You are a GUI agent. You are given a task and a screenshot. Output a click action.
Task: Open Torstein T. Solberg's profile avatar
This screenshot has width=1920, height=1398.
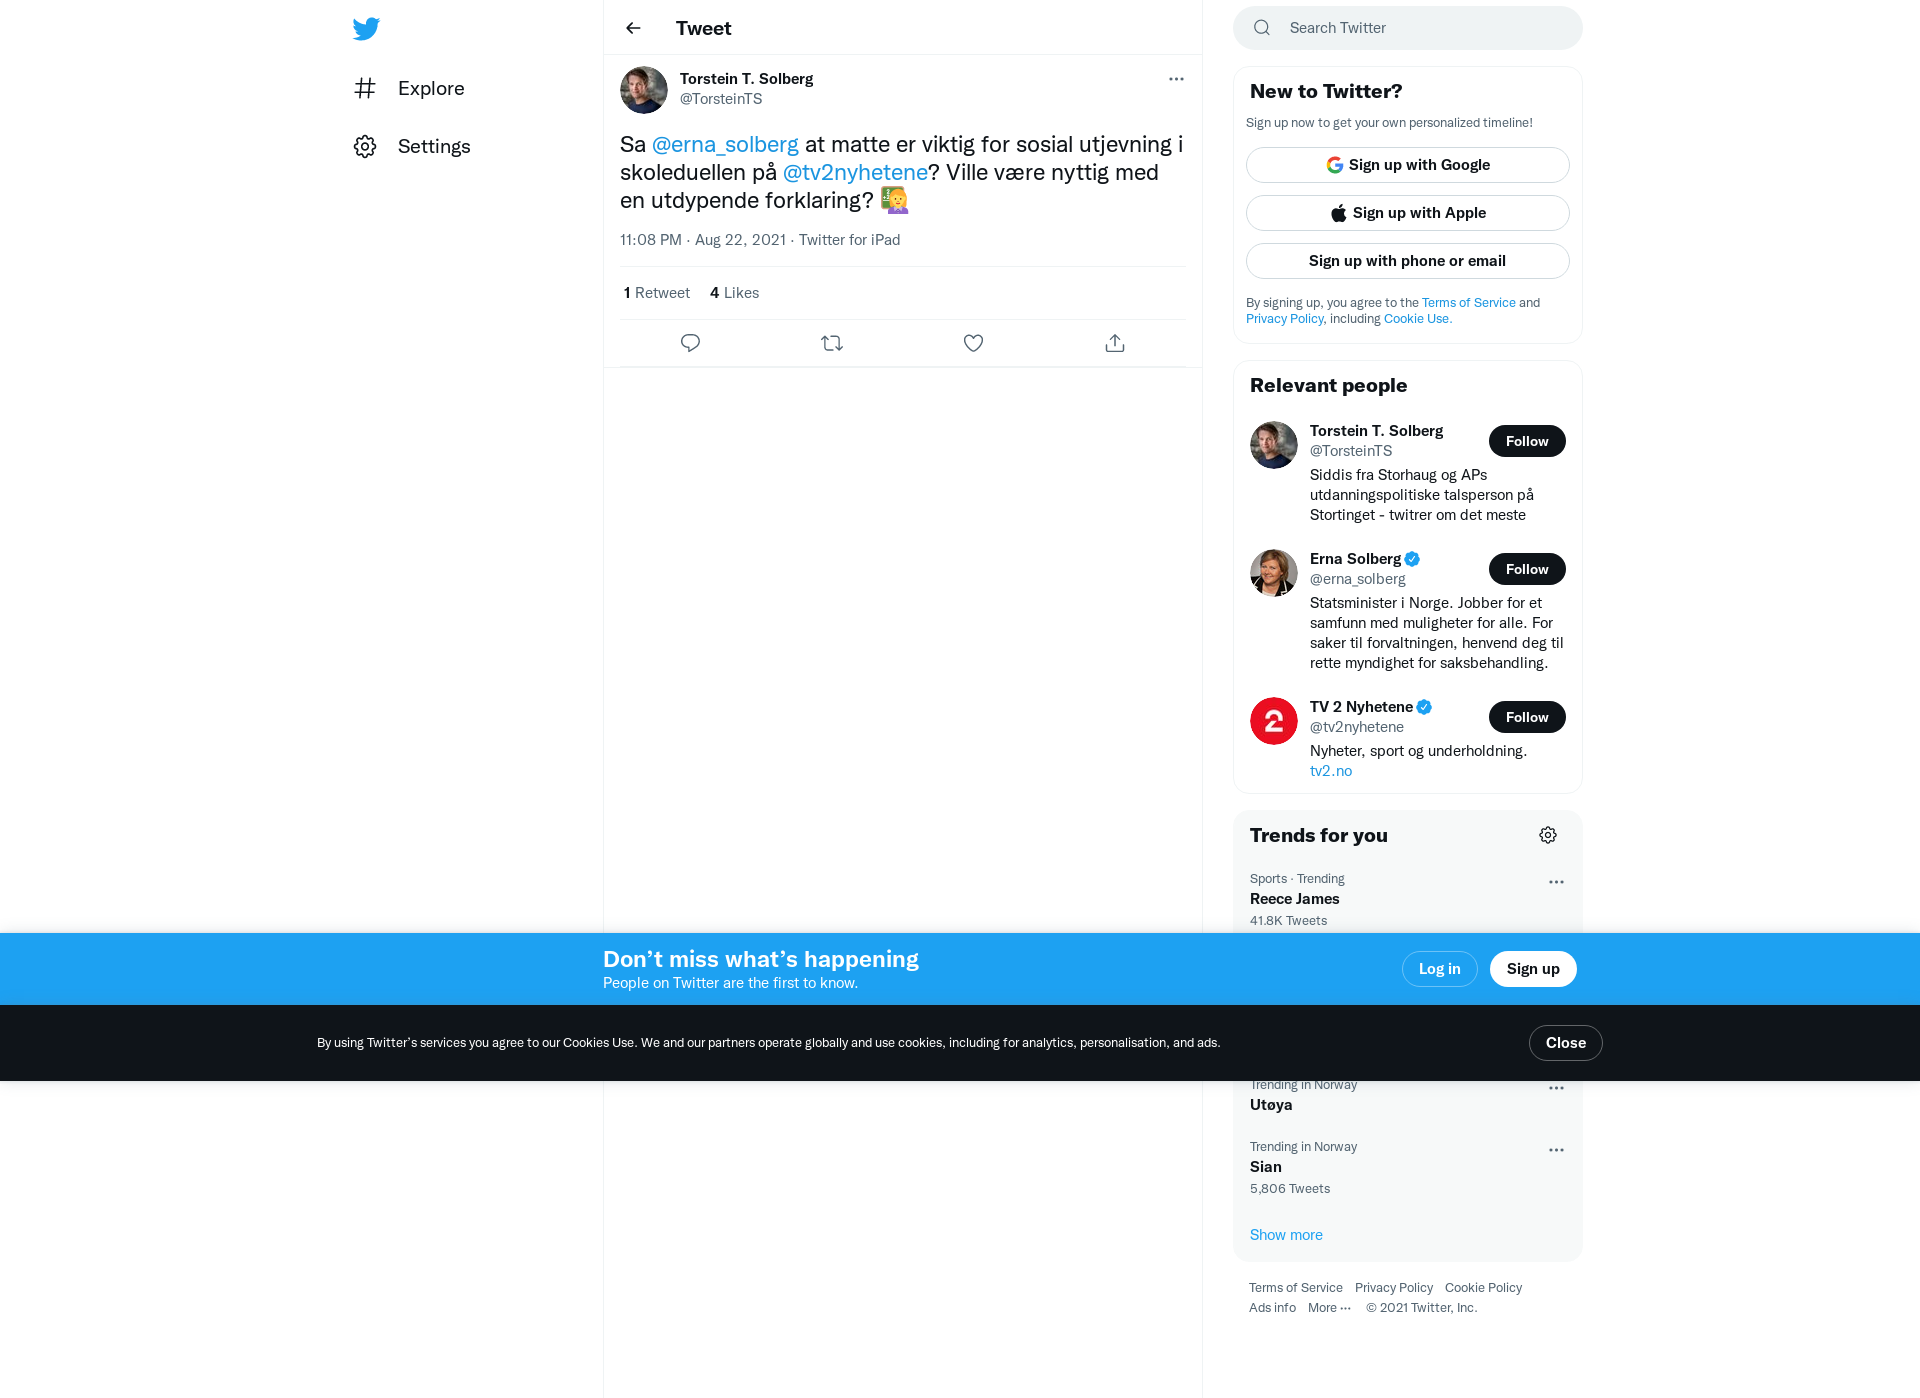(644, 90)
